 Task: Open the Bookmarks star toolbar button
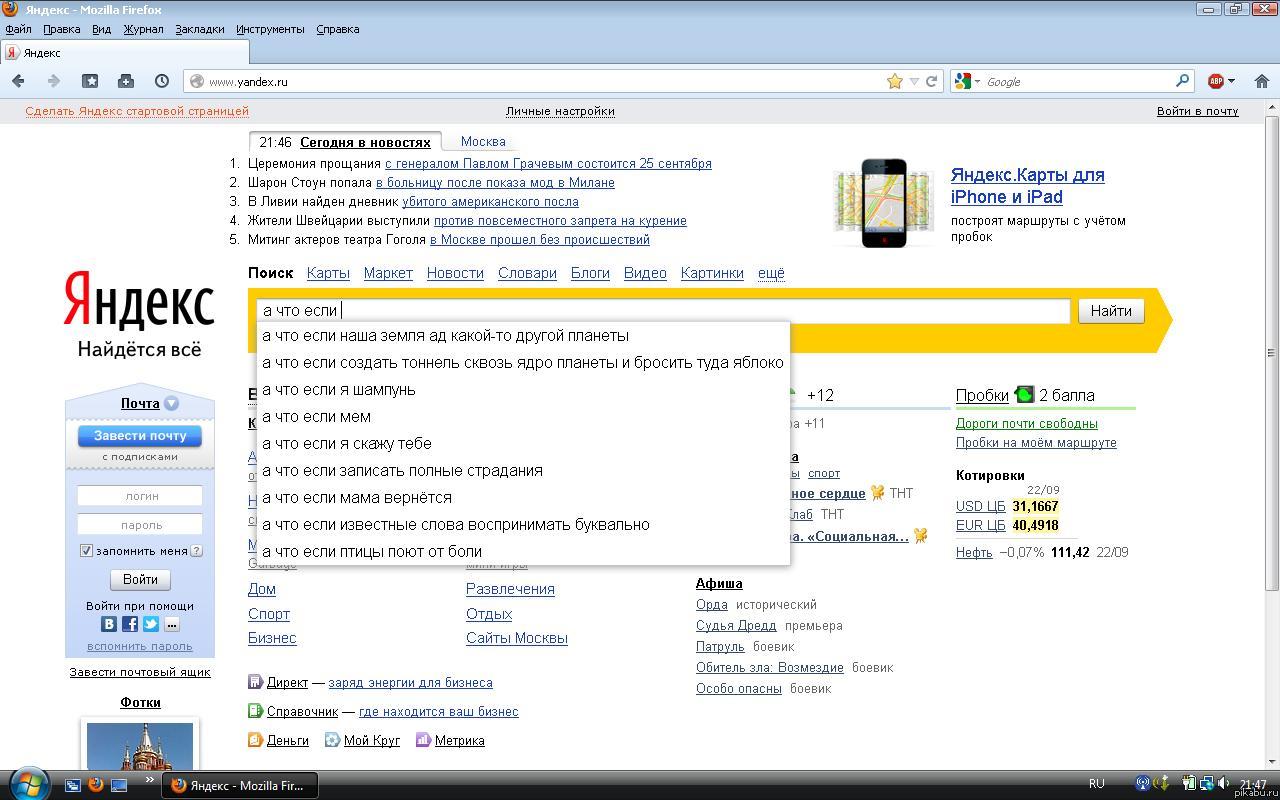tap(90, 81)
